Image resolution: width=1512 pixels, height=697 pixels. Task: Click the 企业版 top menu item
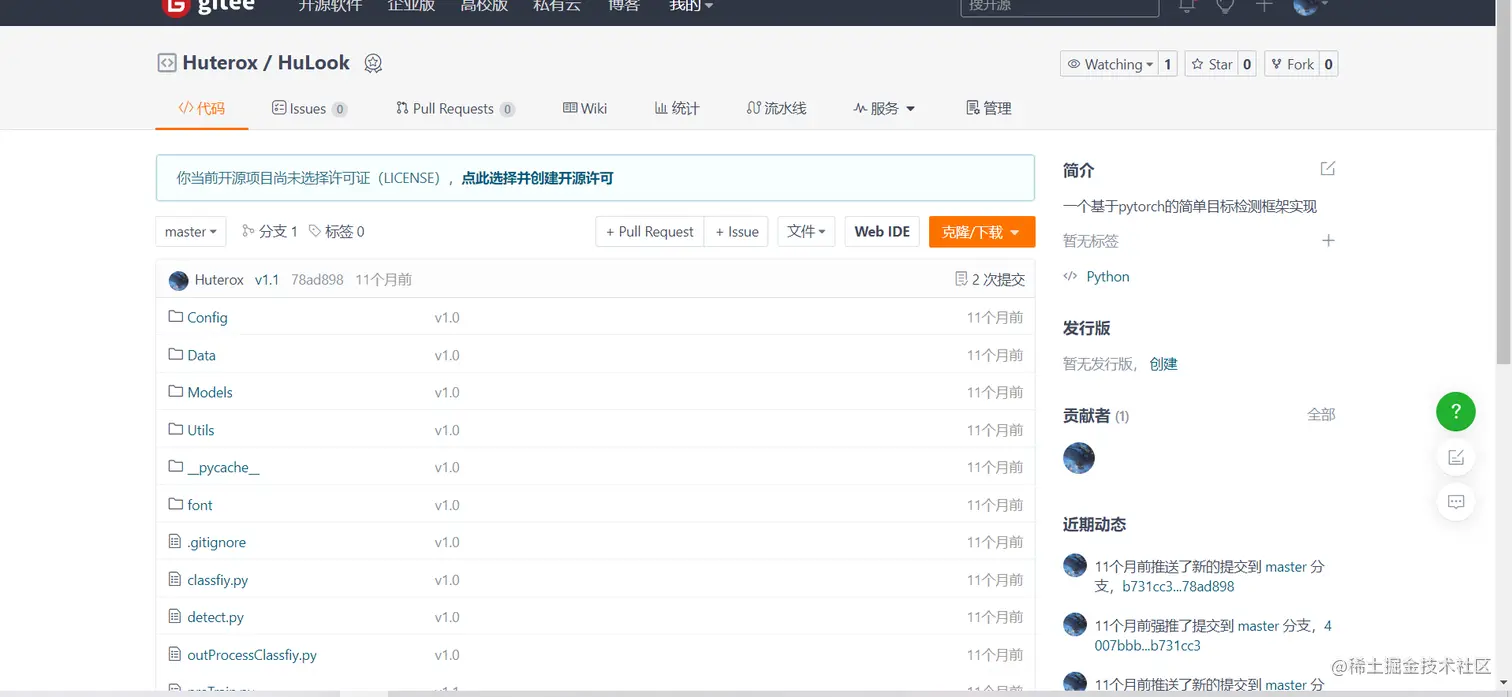411,6
